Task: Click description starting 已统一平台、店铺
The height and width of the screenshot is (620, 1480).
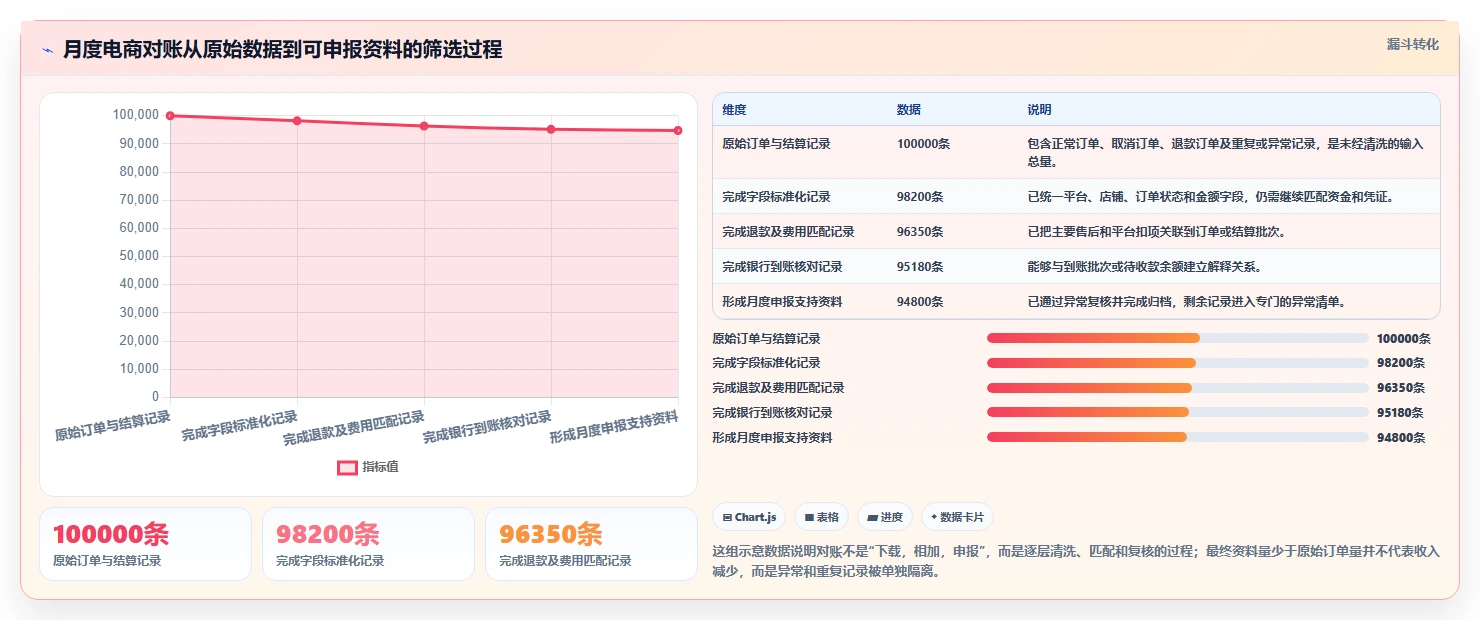Action: coord(1211,197)
